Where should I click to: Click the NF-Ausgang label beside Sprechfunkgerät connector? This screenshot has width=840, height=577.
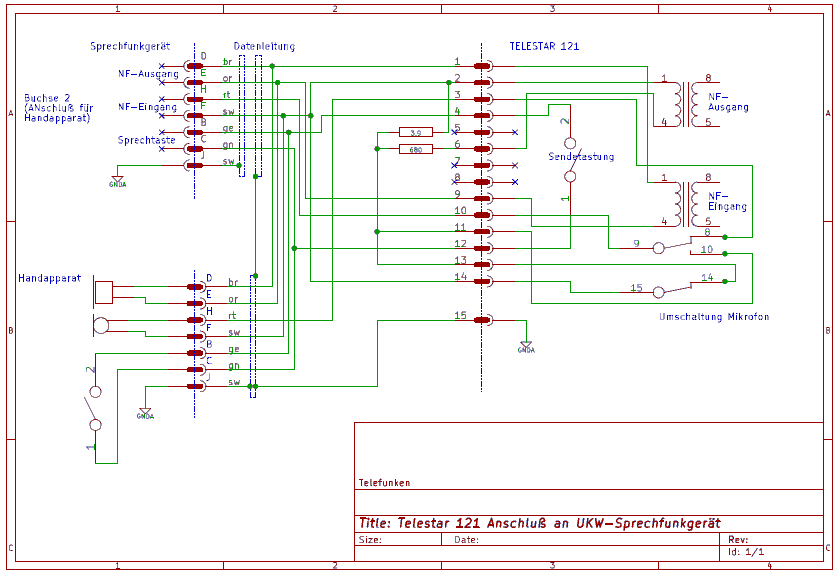(148, 74)
